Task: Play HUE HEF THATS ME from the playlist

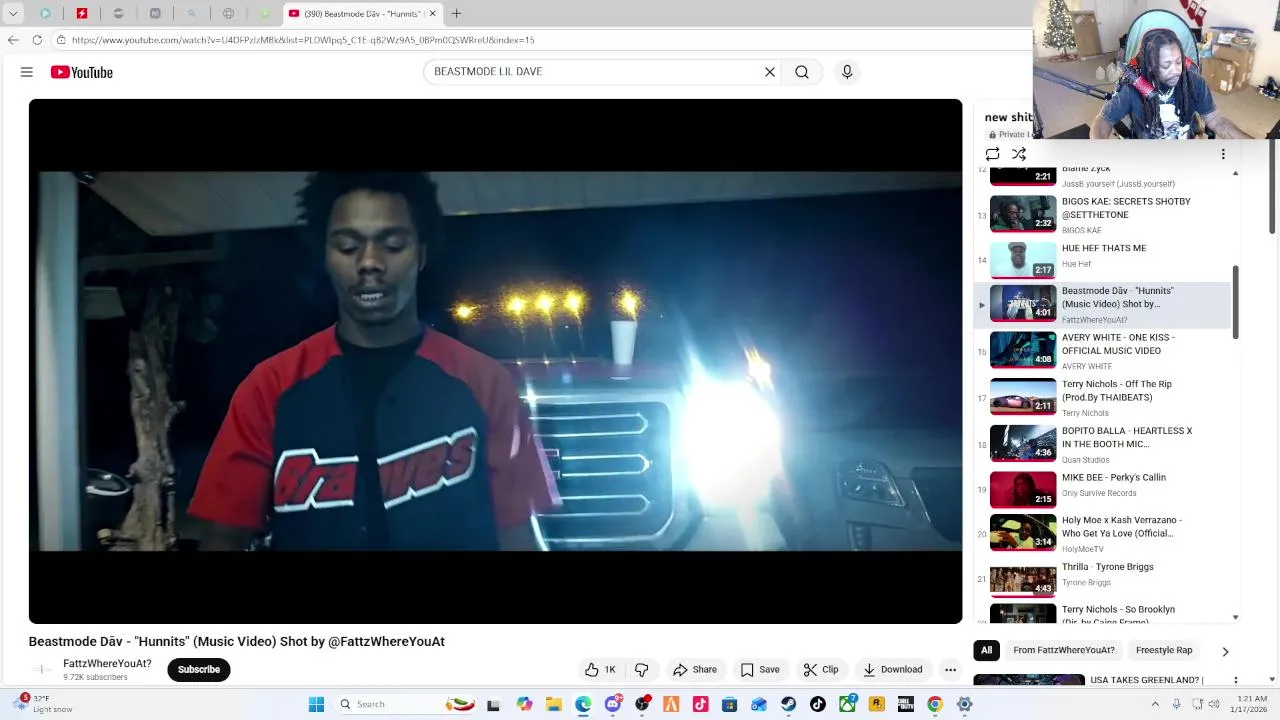Action: tap(1102, 260)
